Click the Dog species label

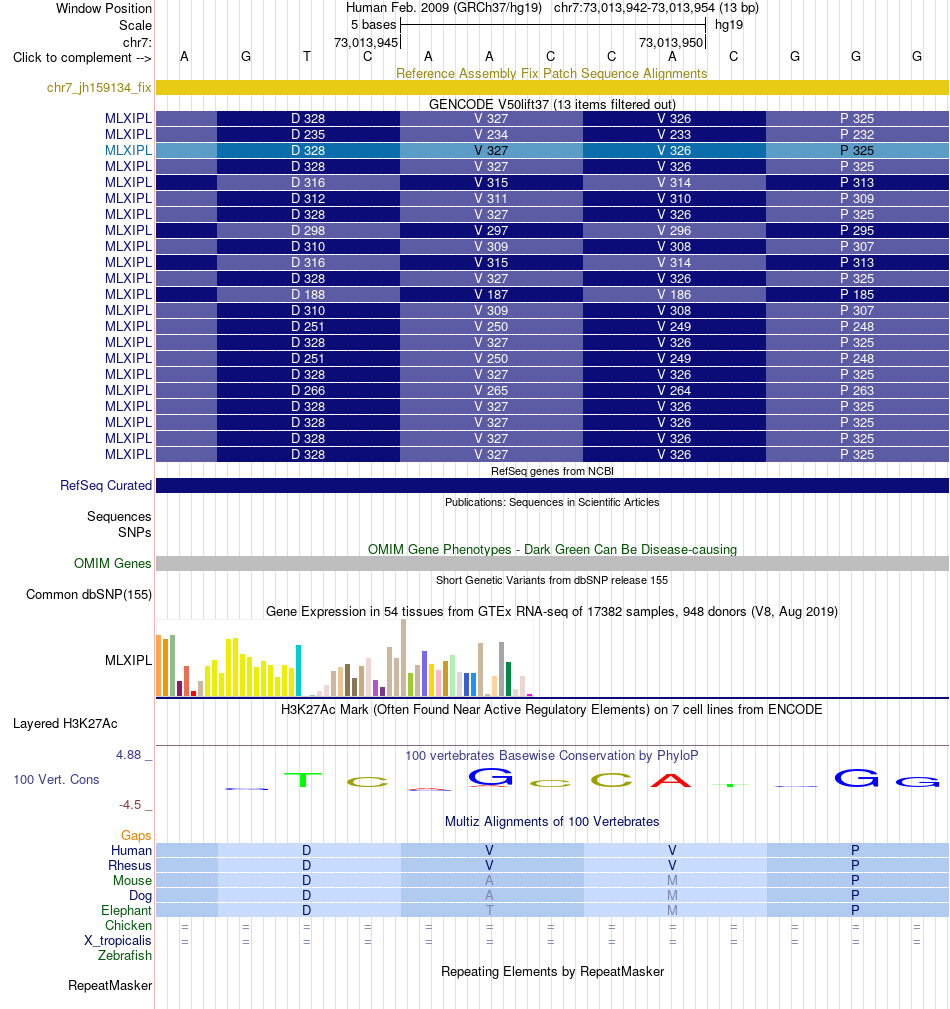140,895
